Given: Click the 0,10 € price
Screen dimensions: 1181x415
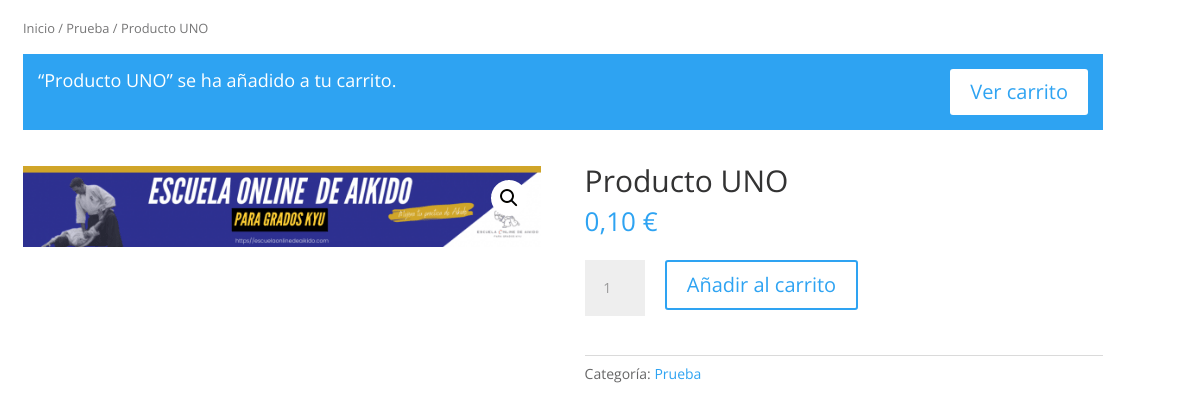Looking at the screenshot, I should point(621,222).
